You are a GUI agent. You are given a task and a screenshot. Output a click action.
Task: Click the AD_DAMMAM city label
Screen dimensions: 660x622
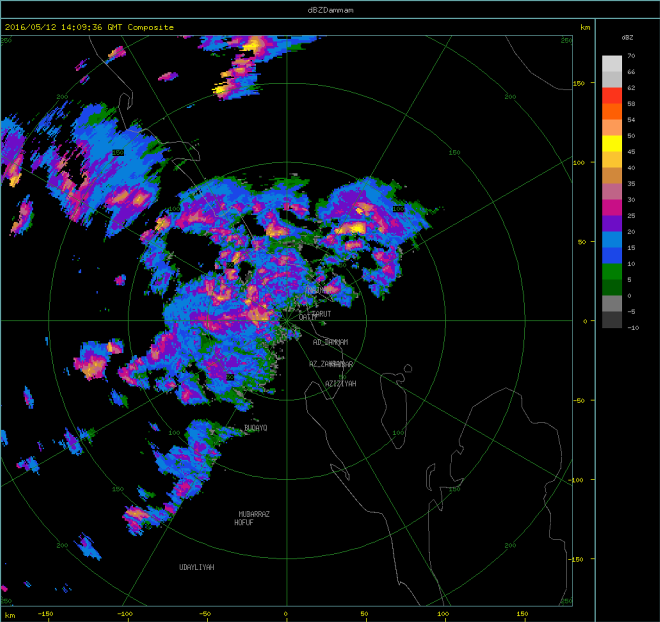(330, 342)
